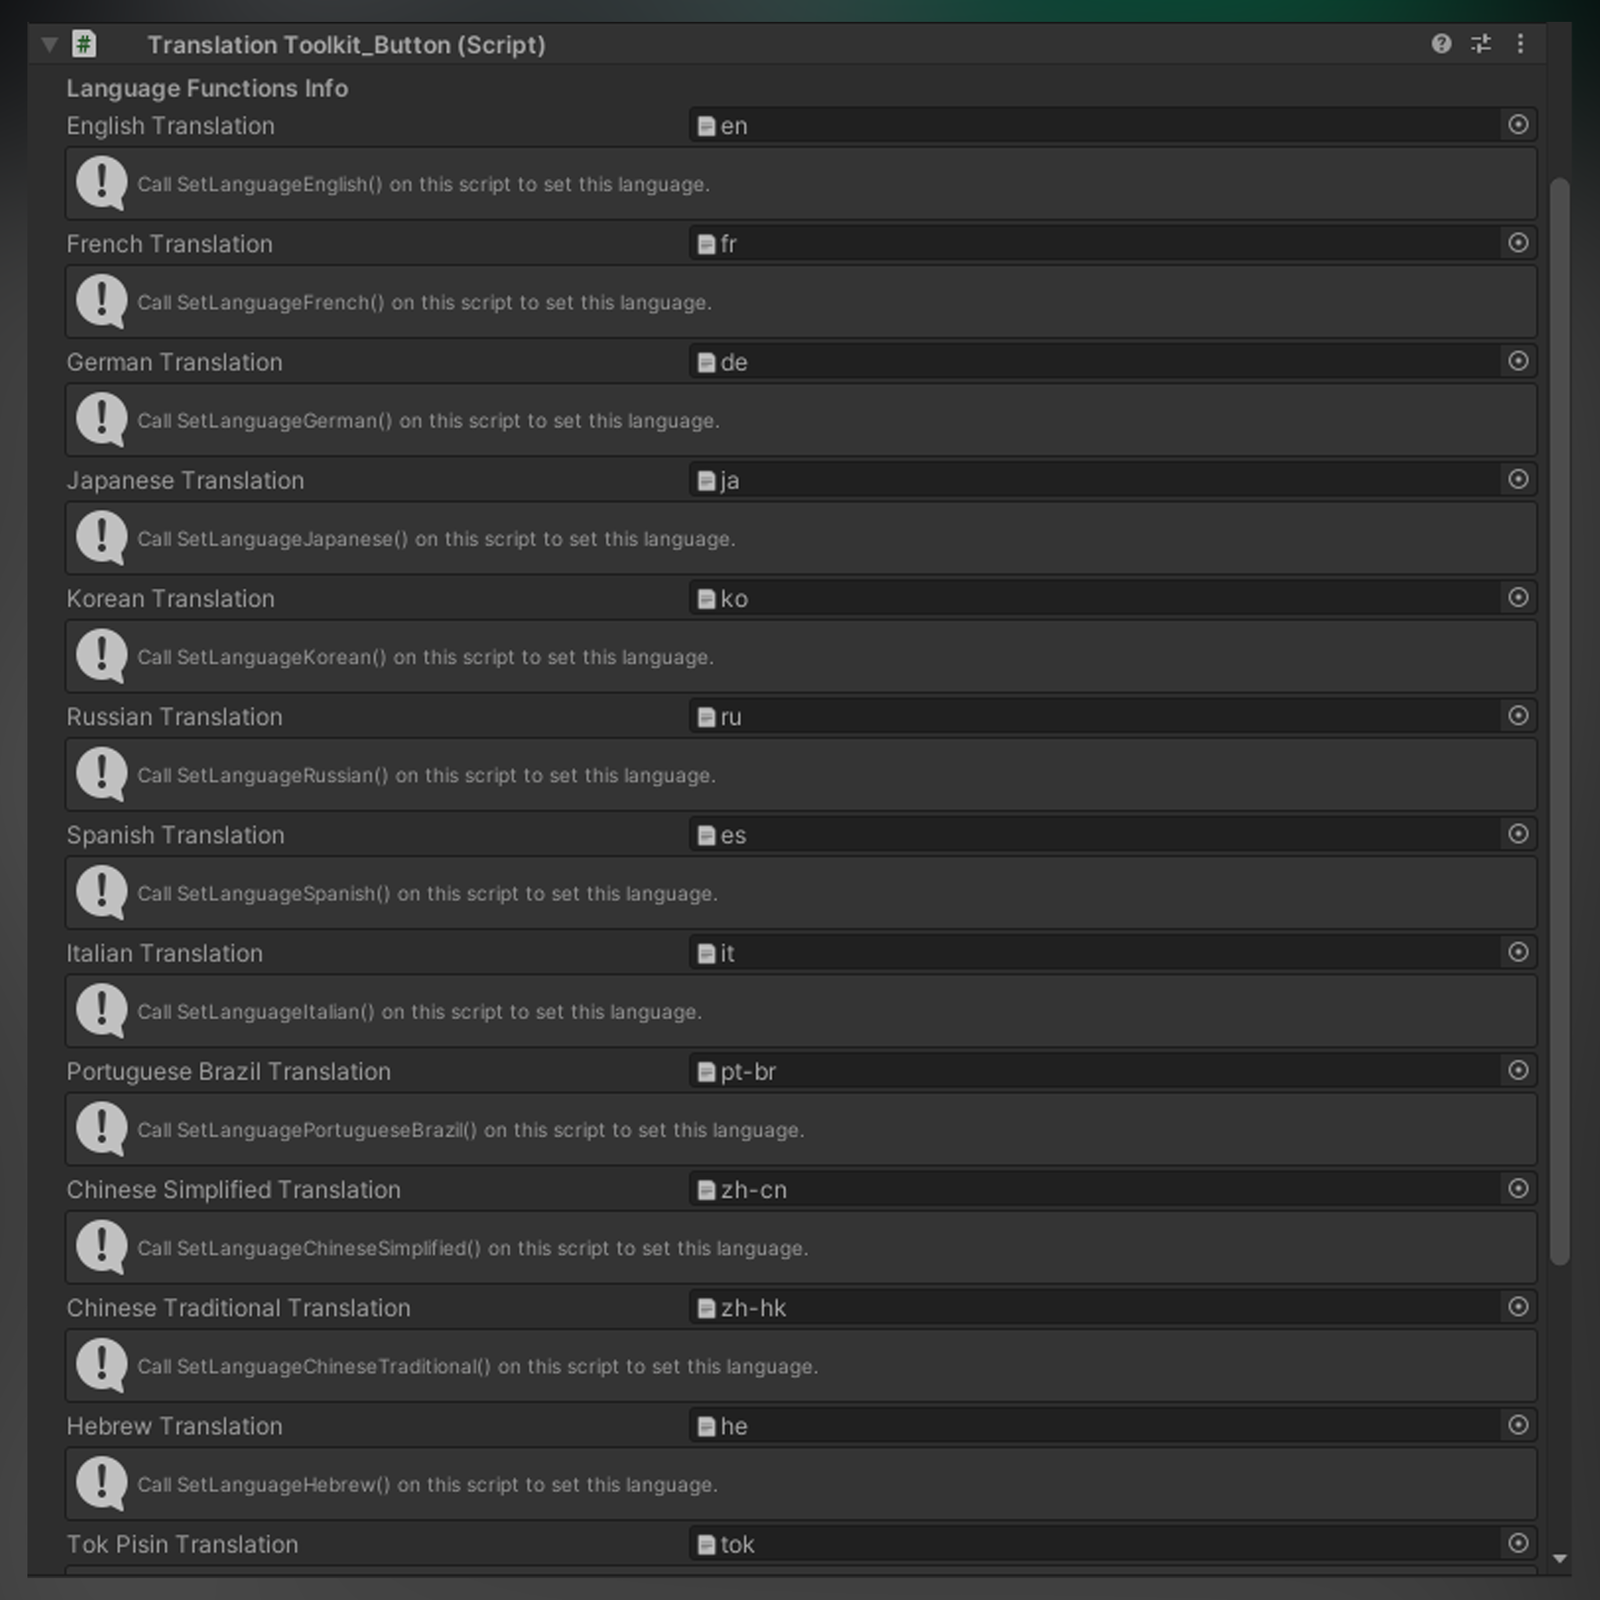The image size is (1600, 1600).
Task: Select the 'zh-hk' text asset field
Action: (x=1000, y=1307)
